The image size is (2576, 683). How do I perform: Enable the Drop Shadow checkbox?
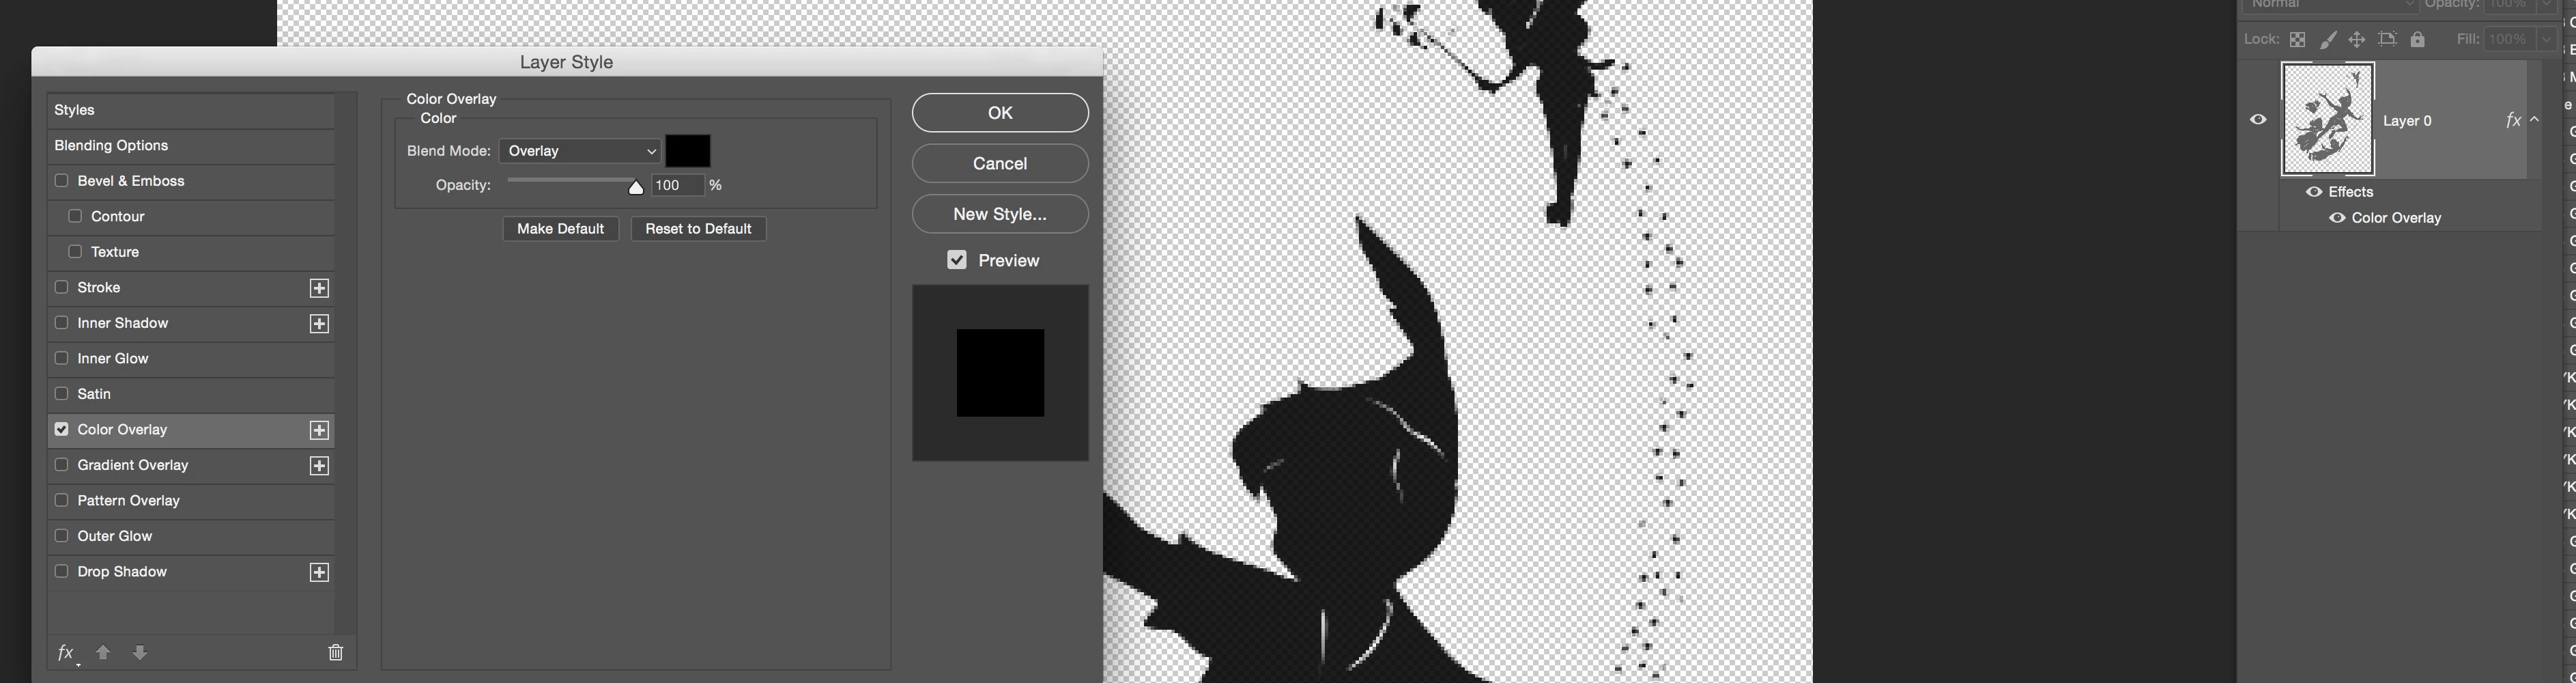[62, 571]
